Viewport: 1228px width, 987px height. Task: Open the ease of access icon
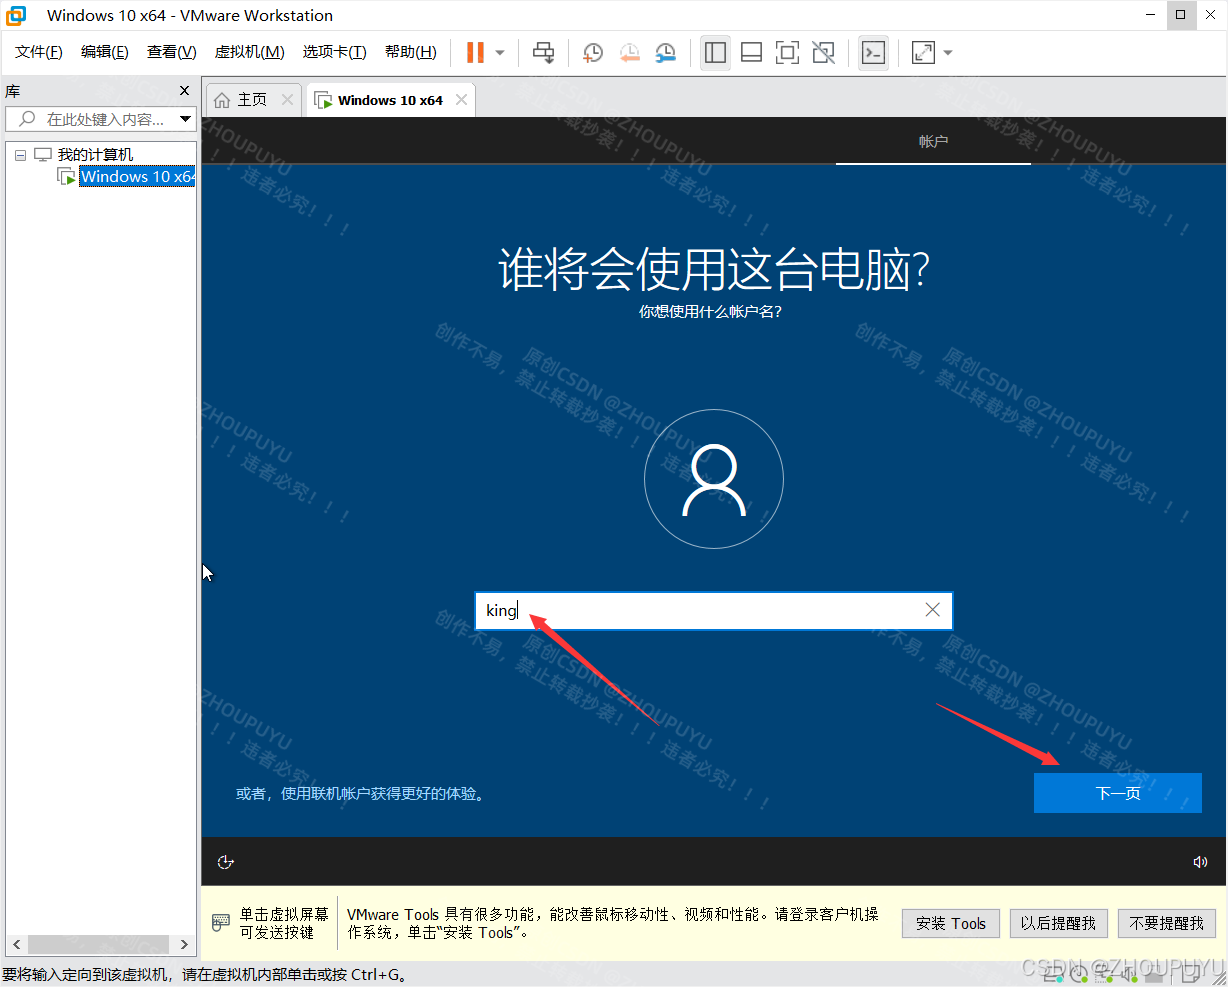pos(226,862)
